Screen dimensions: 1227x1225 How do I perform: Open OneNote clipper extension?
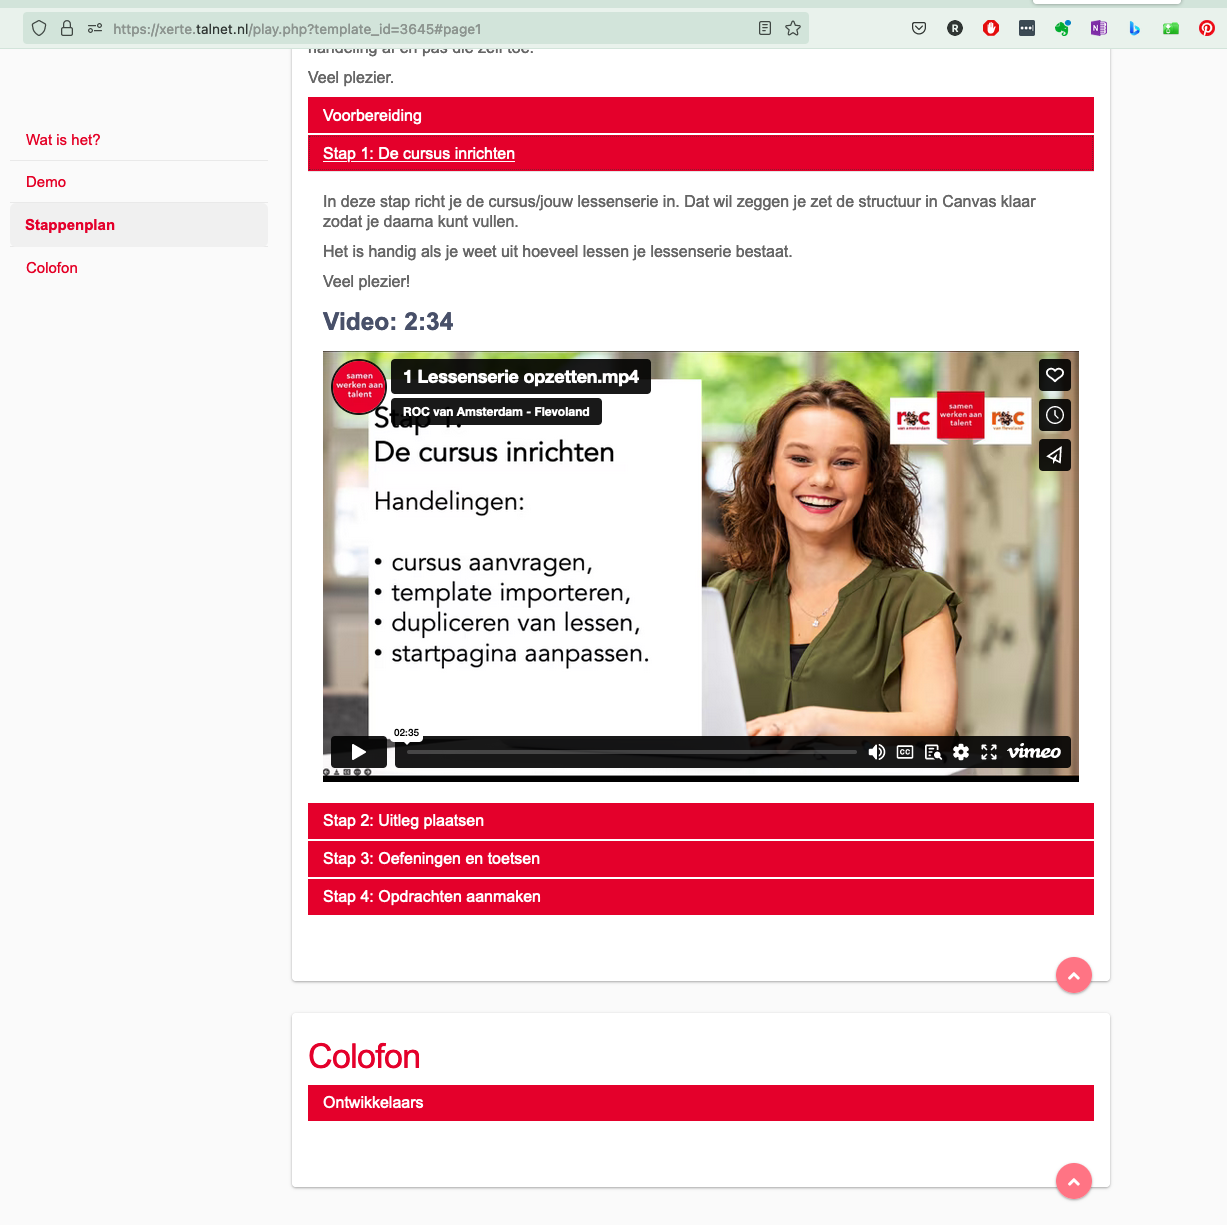pyautogui.click(x=1099, y=28)
